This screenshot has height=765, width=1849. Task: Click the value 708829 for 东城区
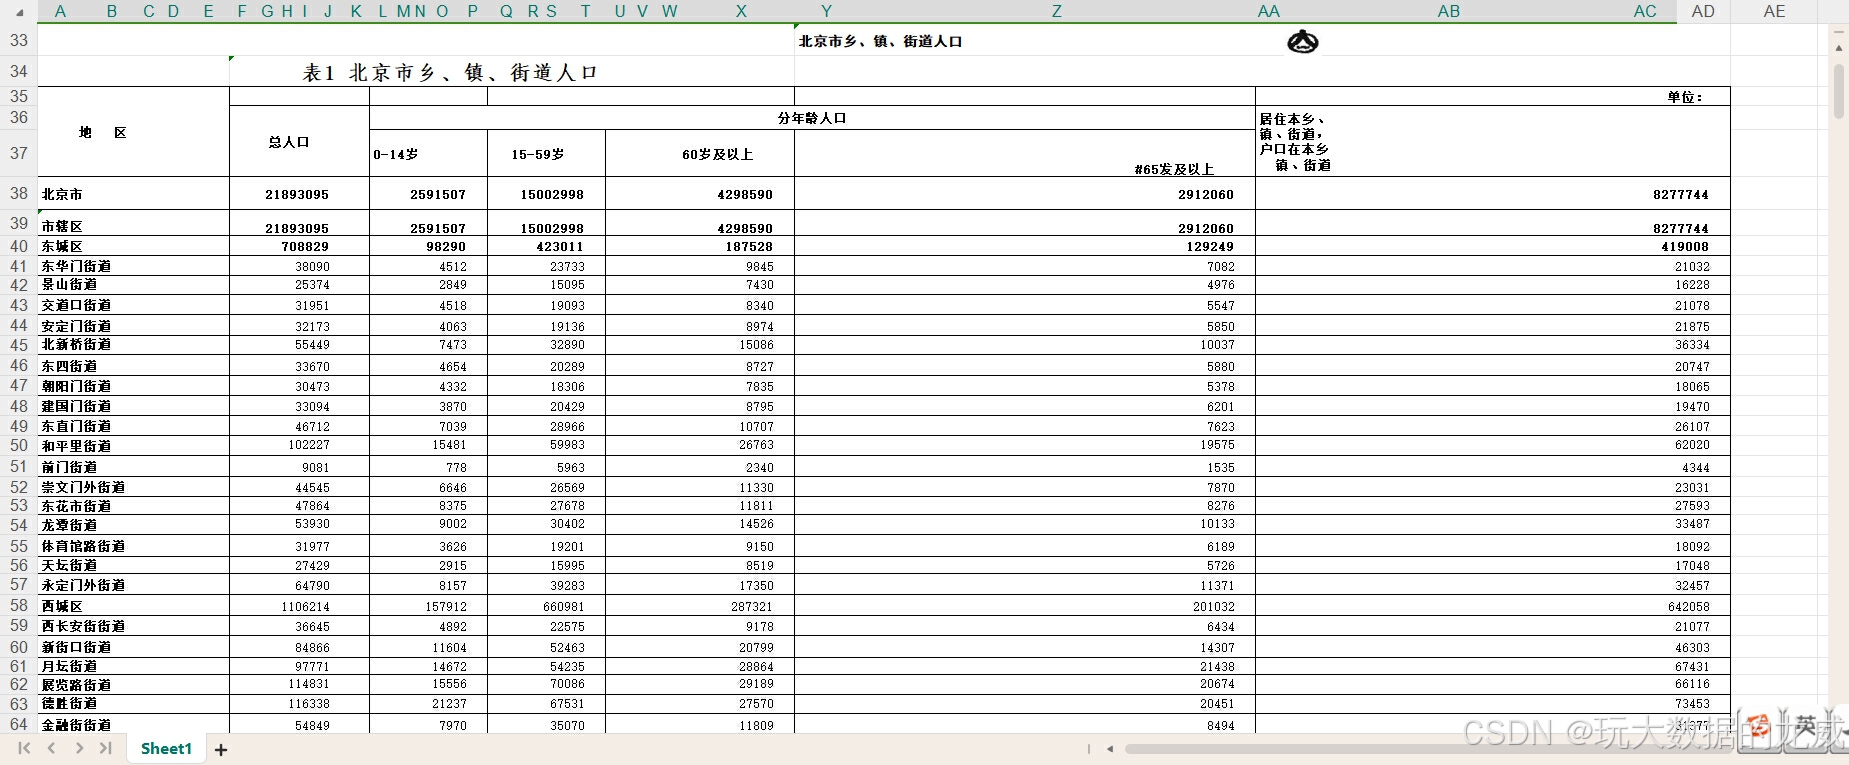pyautogui.click(x=305, y=246)
